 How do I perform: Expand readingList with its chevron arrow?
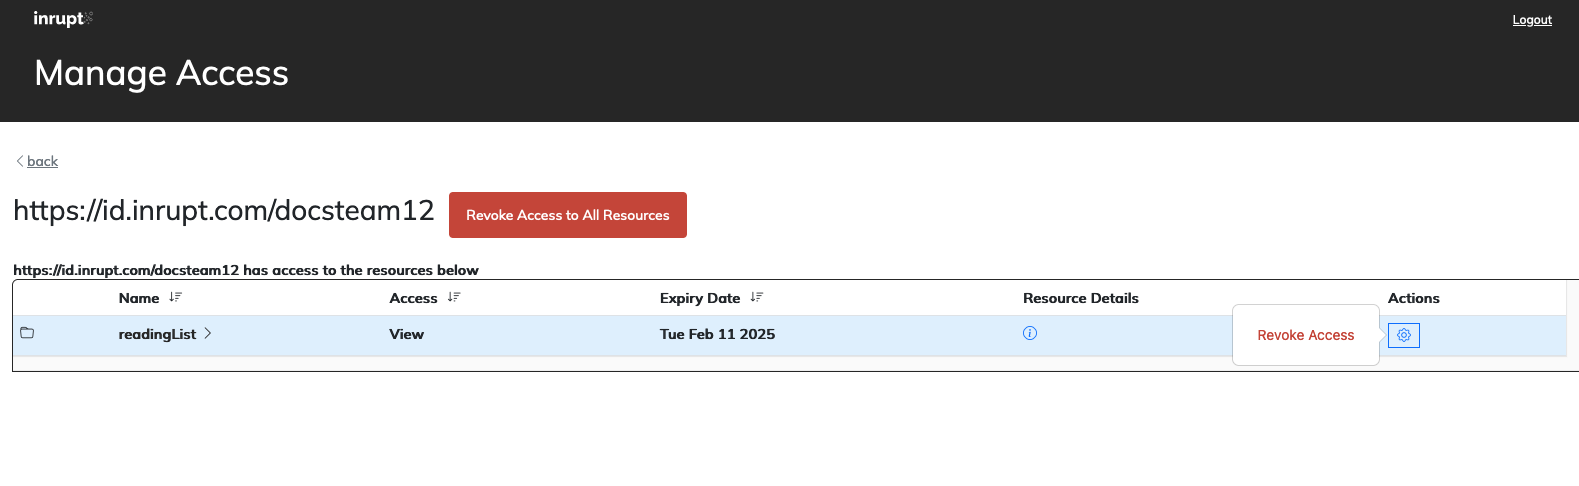point(208,333)
